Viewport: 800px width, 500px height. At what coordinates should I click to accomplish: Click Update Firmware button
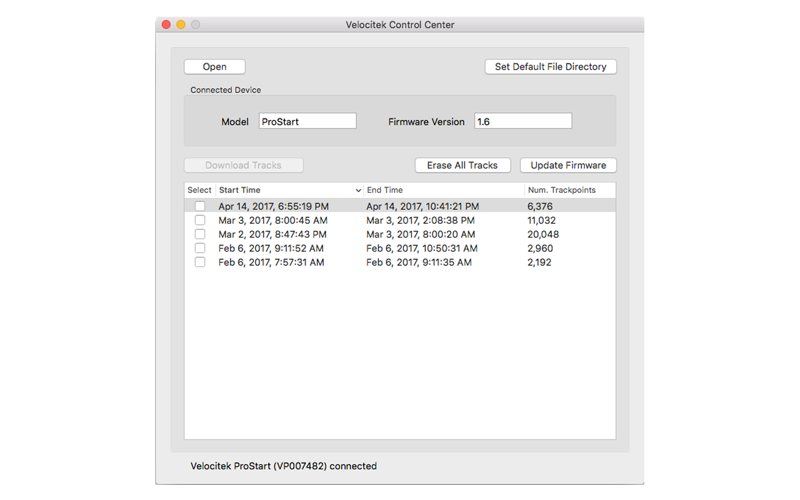(x=568, y=165)
